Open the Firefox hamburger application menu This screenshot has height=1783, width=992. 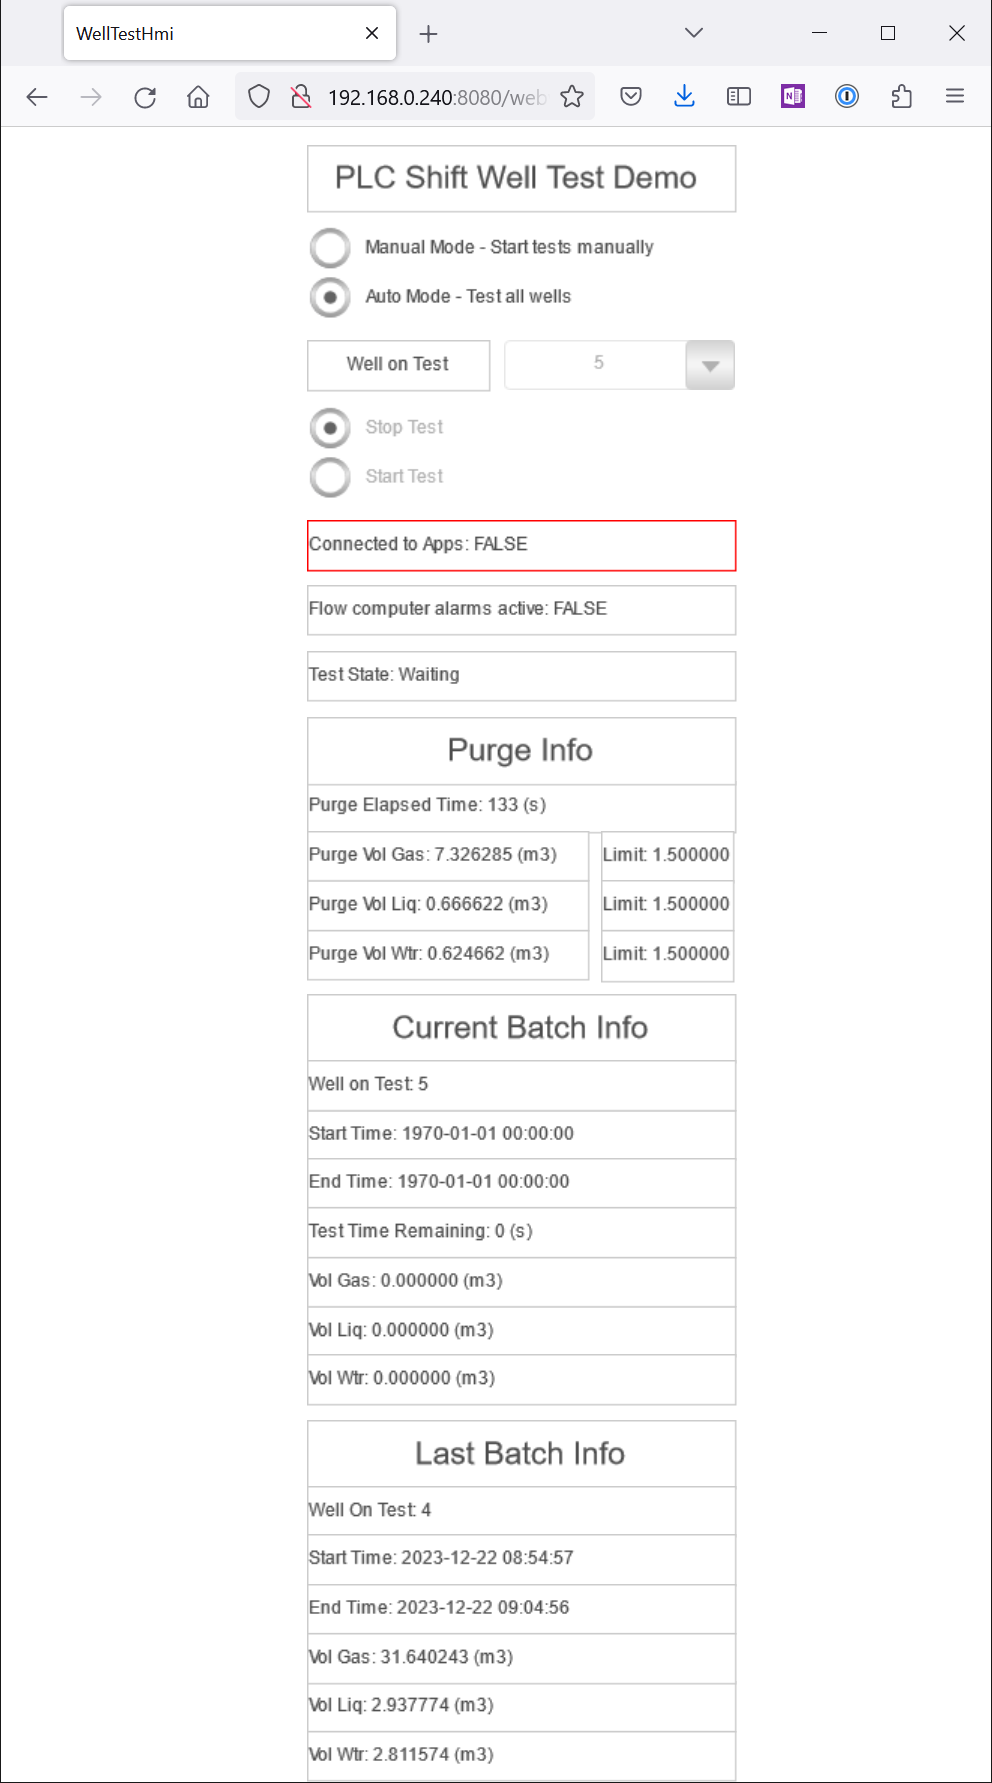[x=955, y=97]
